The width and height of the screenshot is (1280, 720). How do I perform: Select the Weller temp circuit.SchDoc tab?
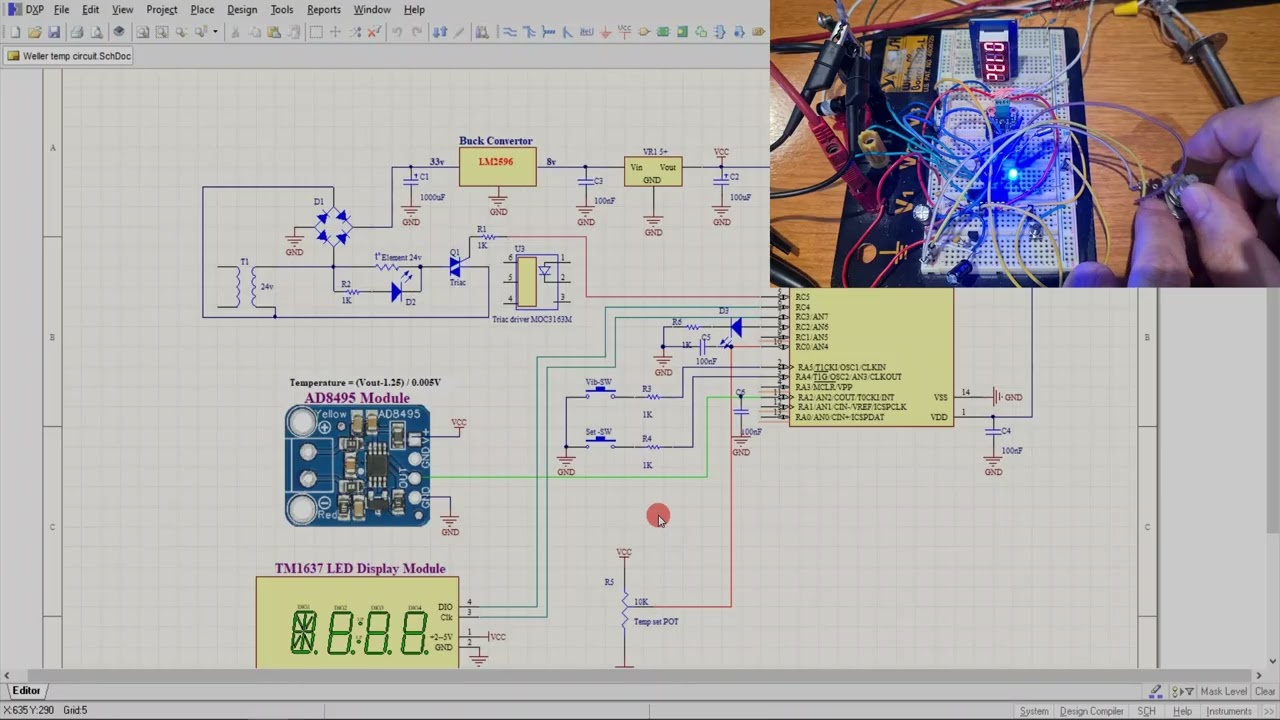click(x=69, y=56)
